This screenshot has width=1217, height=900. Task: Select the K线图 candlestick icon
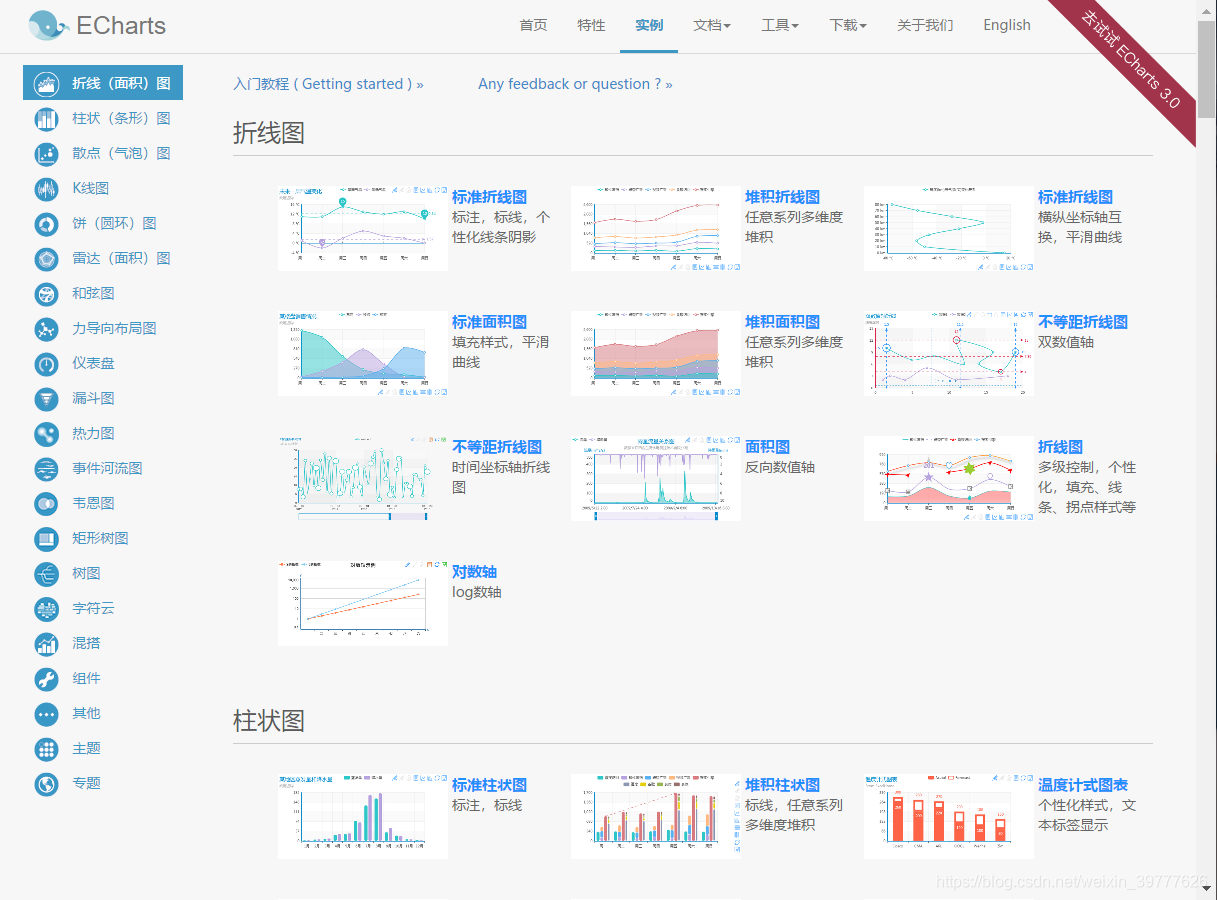(x=47, y=189)
